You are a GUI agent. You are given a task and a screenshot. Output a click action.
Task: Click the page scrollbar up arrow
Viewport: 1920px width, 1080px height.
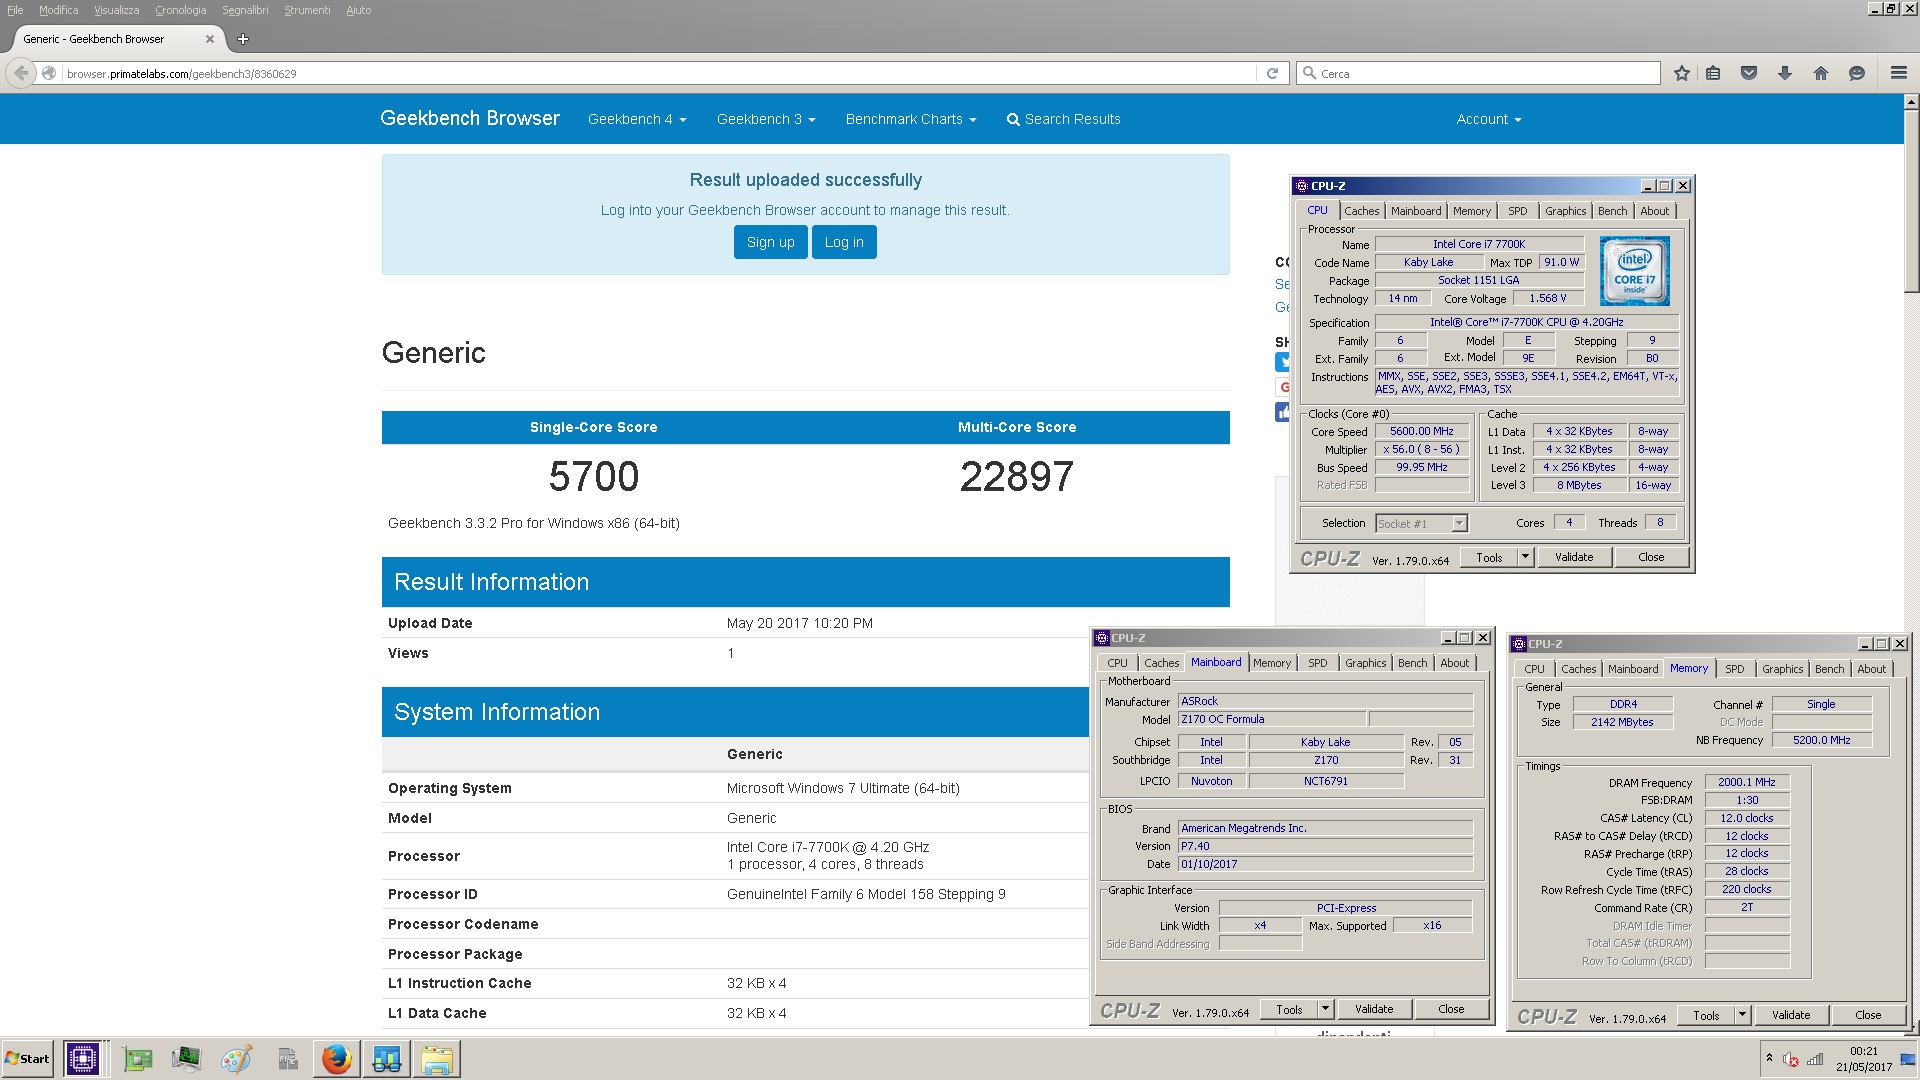[1911, 102]
